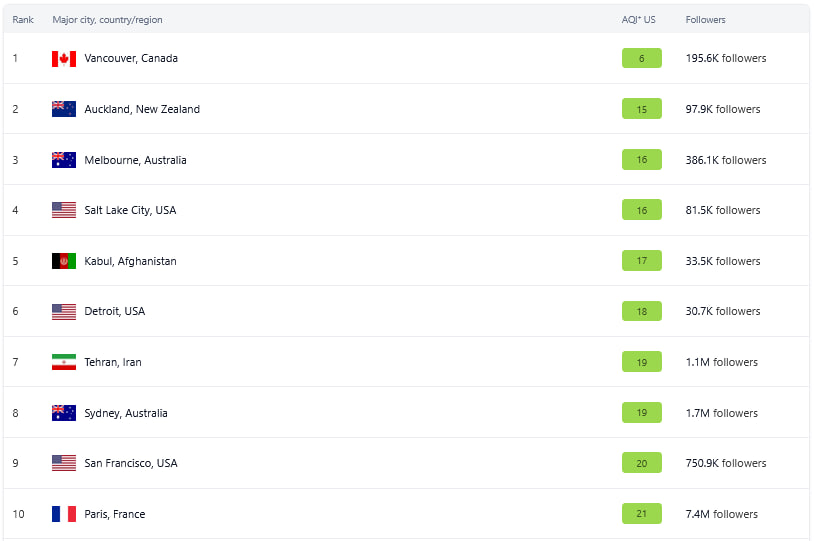
Task: Open the Vancouver, Canada city link
Action: point(131,58)
